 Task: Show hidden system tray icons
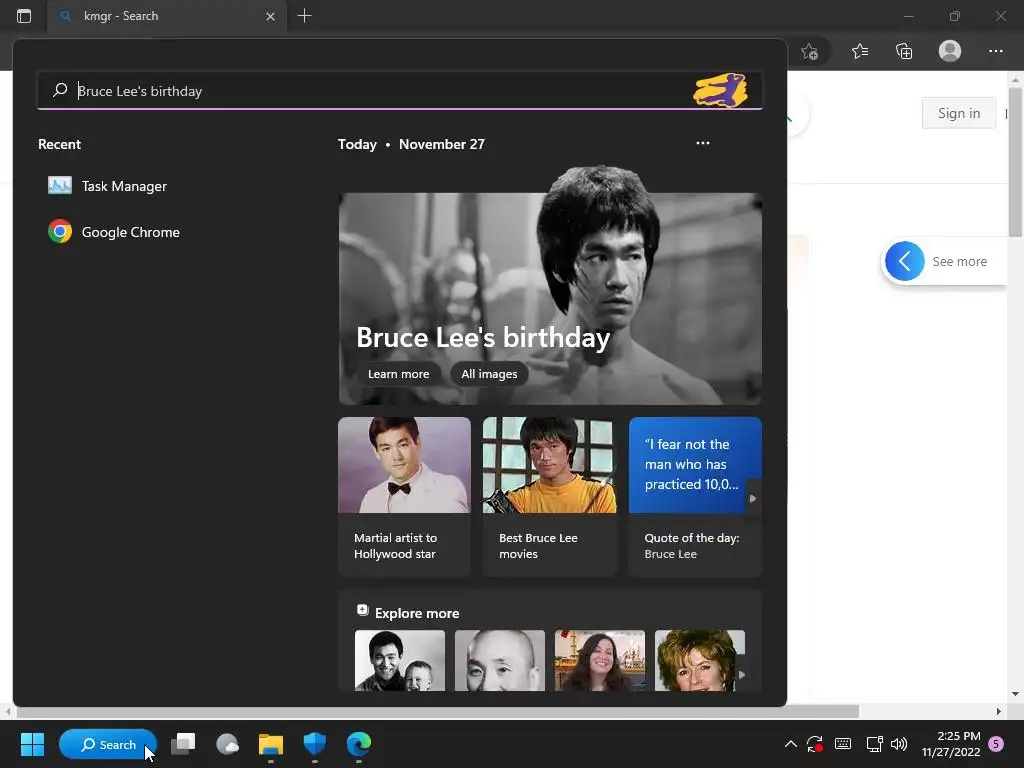(x=790, y=744)
